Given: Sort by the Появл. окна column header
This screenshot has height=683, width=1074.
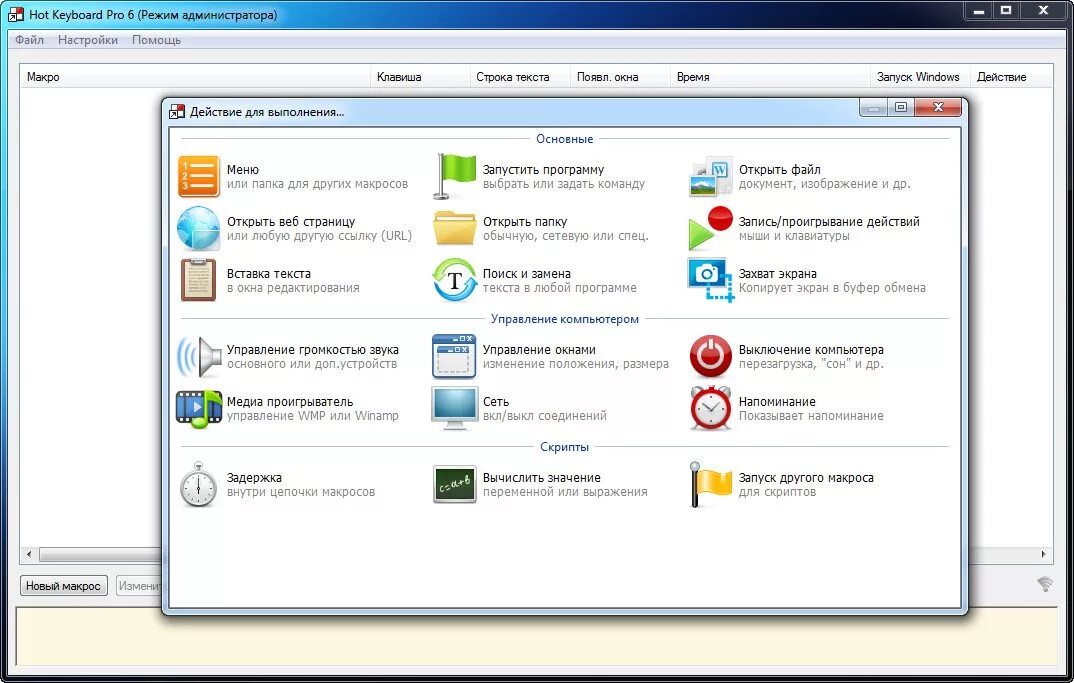Looking at the screenshot, I should [x=620, y=77].
